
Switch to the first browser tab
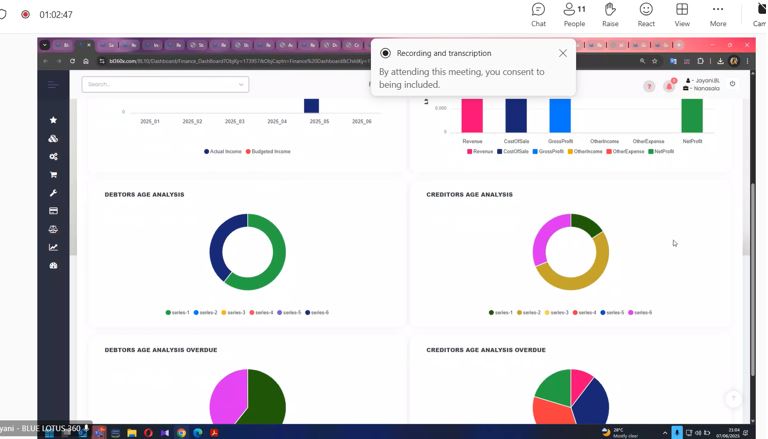(x=62, y=45)
